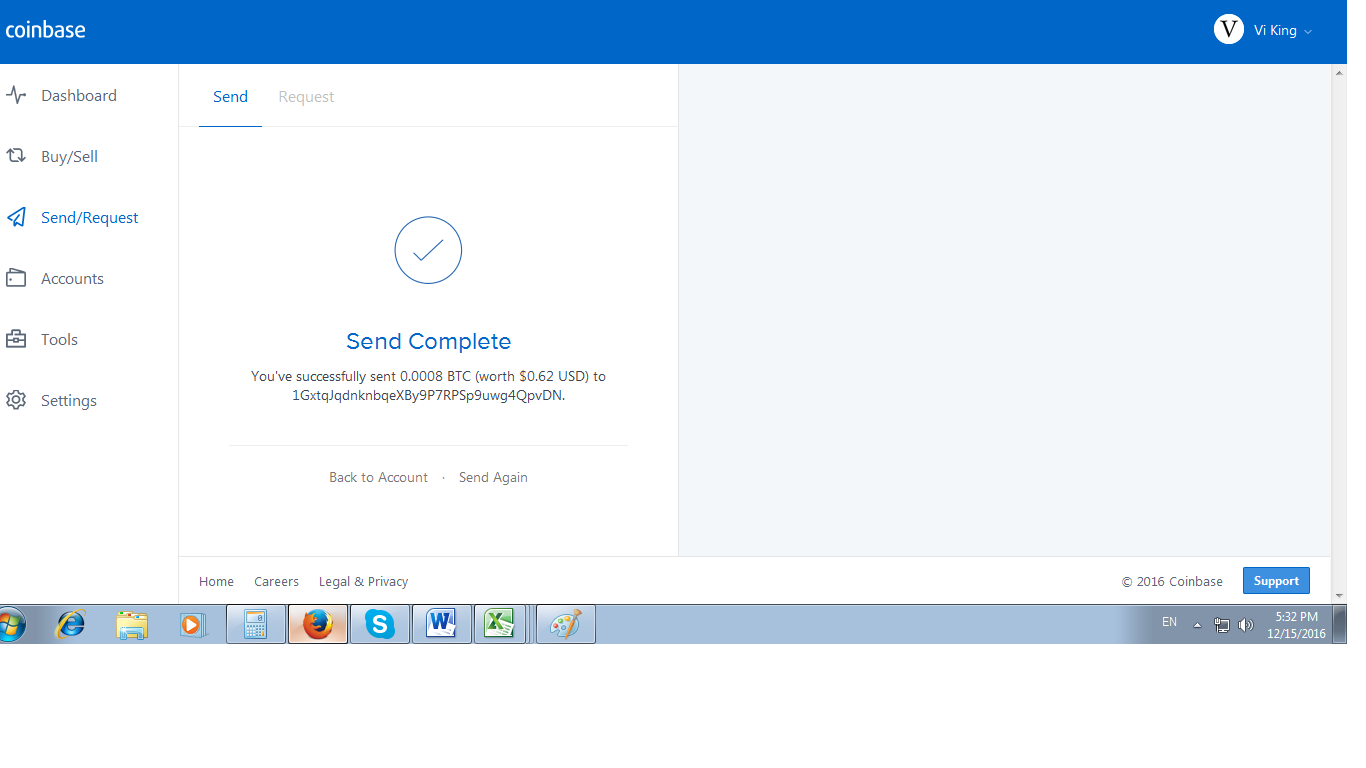
Task: Click the Vi King avatar circle
Action: coord(1229,30)
